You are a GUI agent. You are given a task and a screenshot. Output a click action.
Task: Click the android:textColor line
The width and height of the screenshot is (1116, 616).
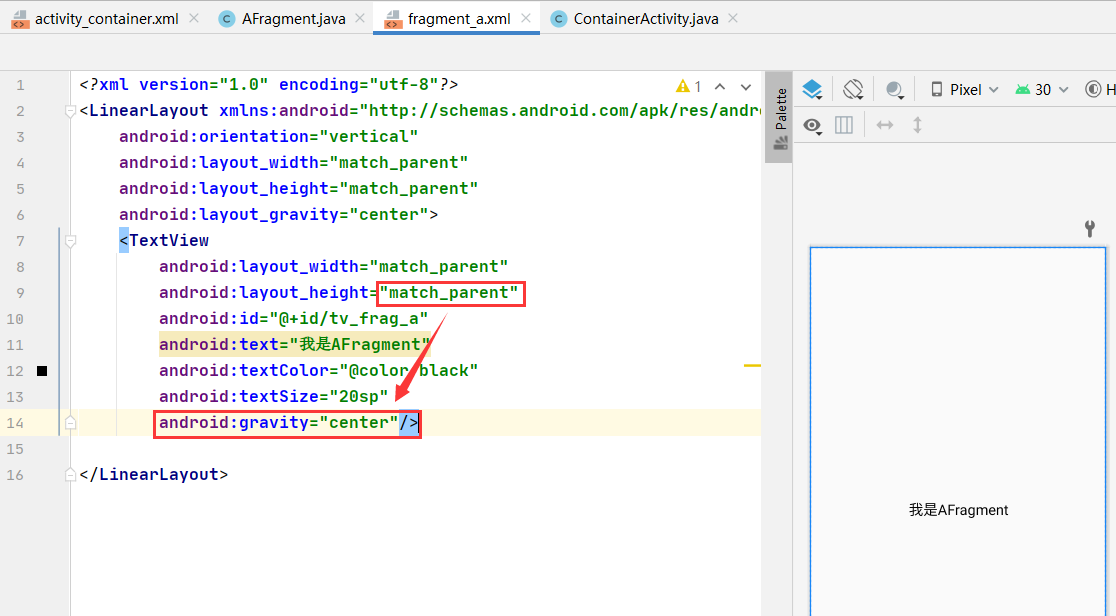point(318,371)
